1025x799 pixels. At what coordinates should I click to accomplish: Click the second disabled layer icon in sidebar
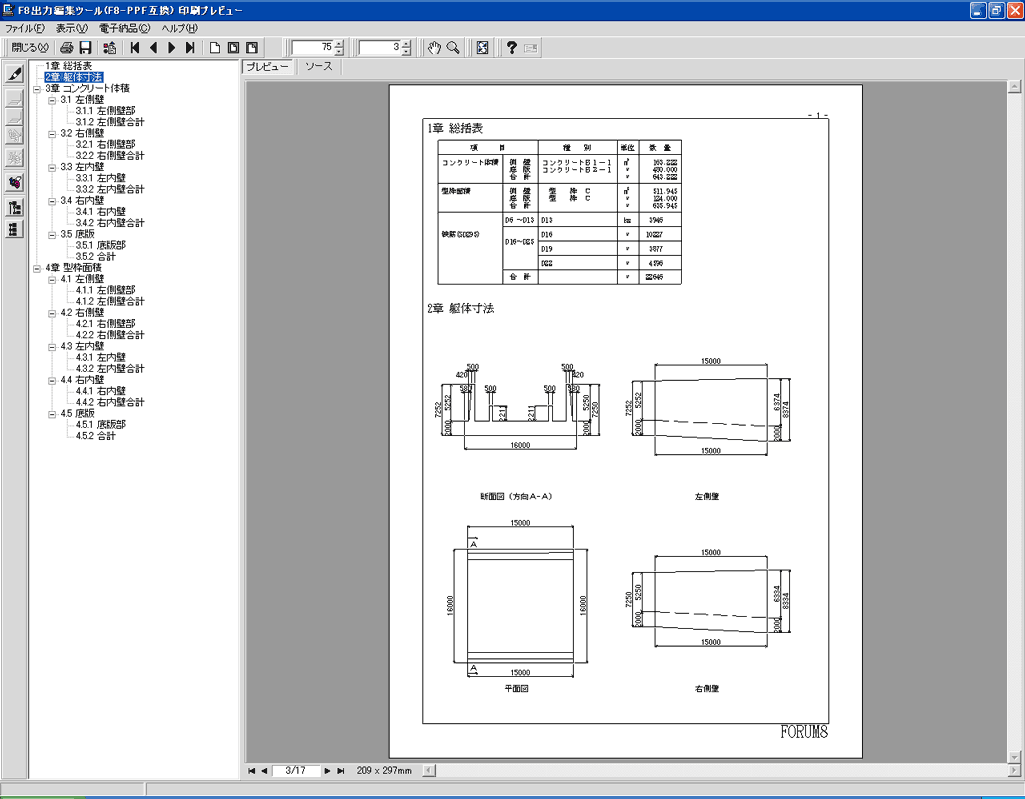point(15,117)
